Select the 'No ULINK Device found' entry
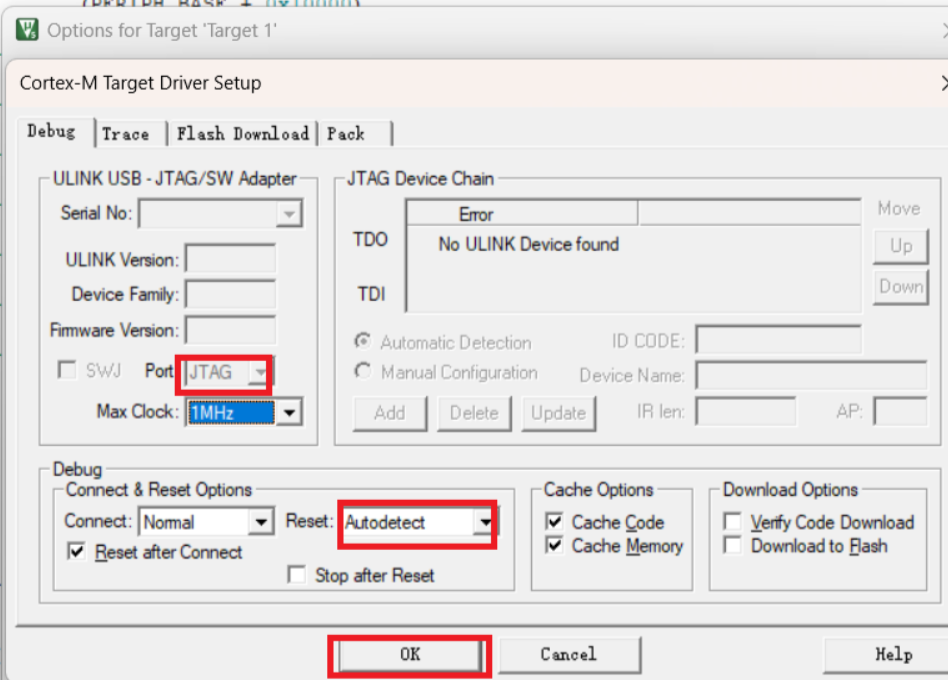Image resolution: width=948 pixels, height=680 pixels. [528, 244]
